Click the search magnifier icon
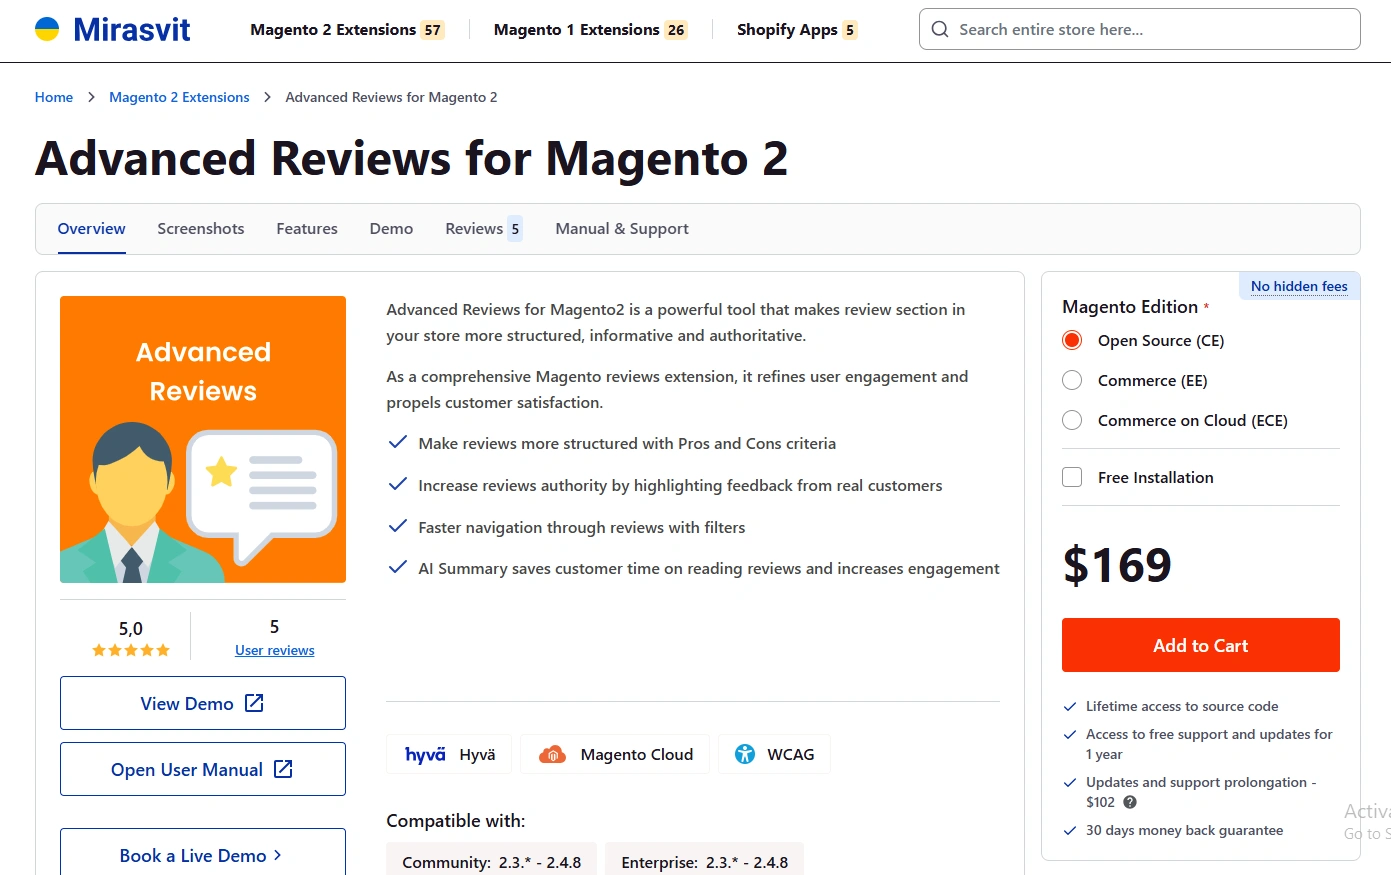The image size is (1391, 875). click(x=940, y=29)
